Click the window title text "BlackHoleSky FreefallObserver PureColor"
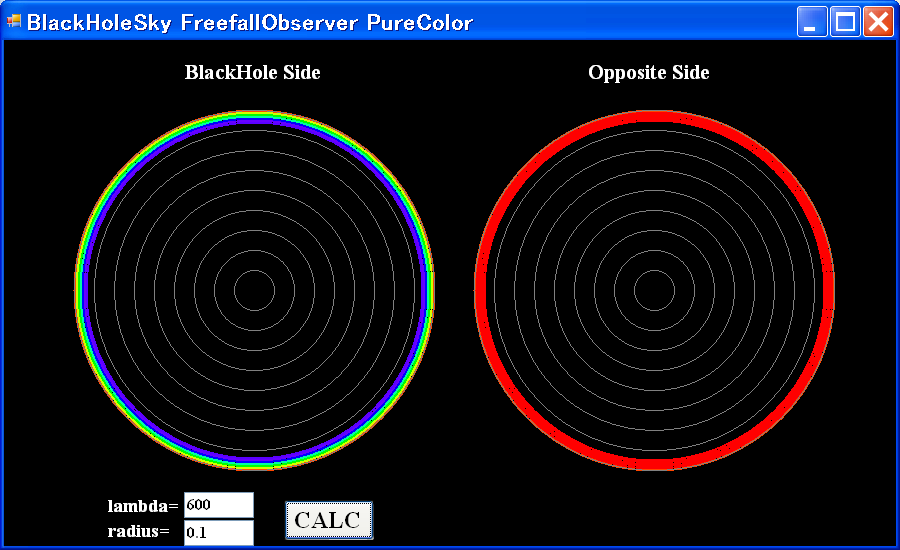 250,22
